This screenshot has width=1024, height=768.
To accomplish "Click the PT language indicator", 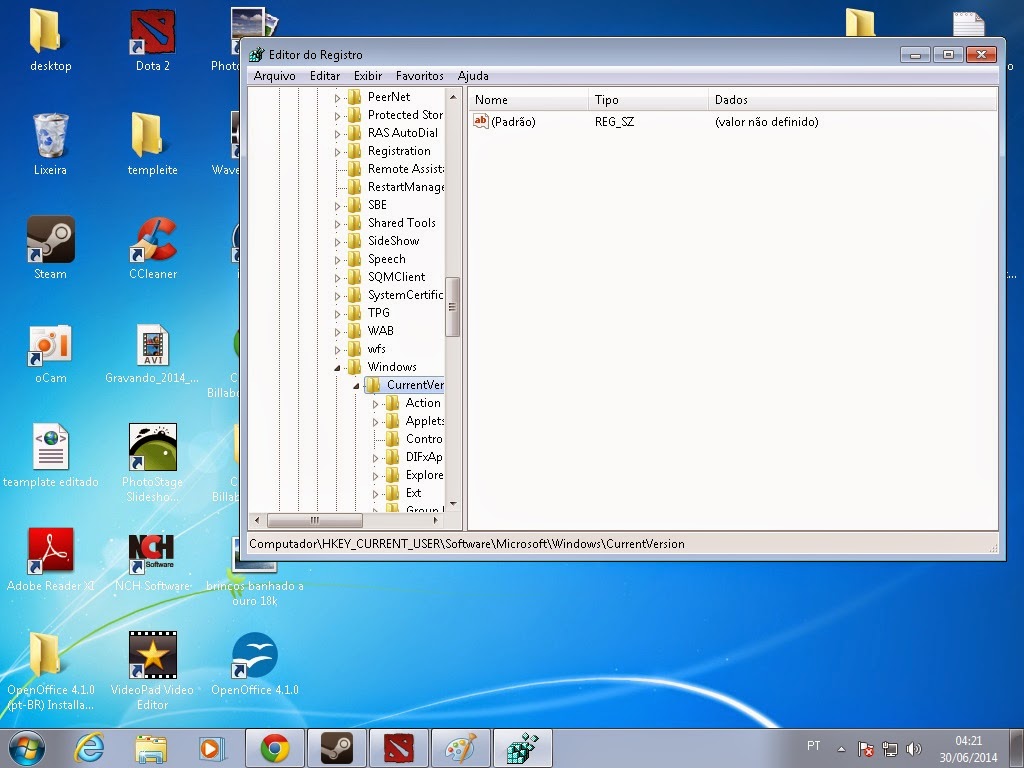I will (814, 745).
